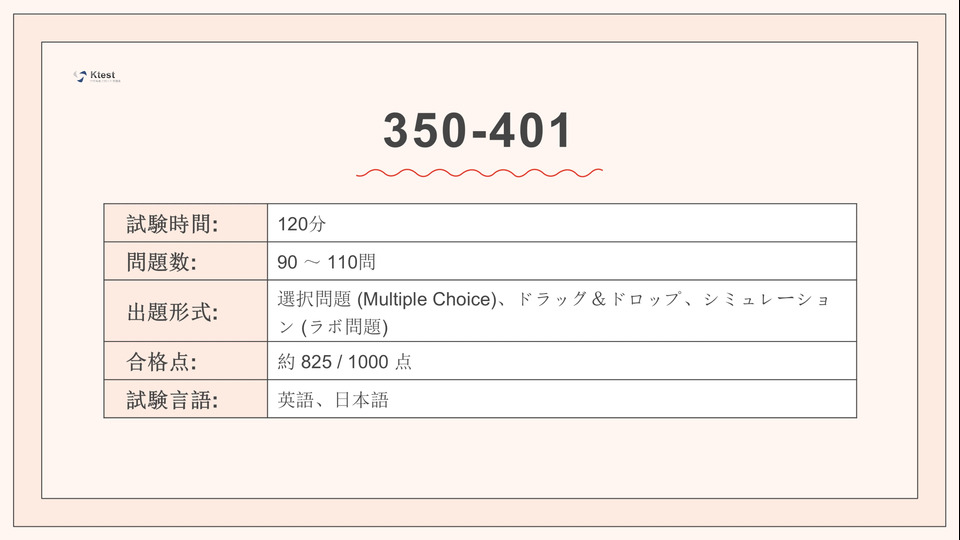Click the red wavy underline decoration
Image resolution: width=960 pixels, height=540 pixels.
point(479,173)
